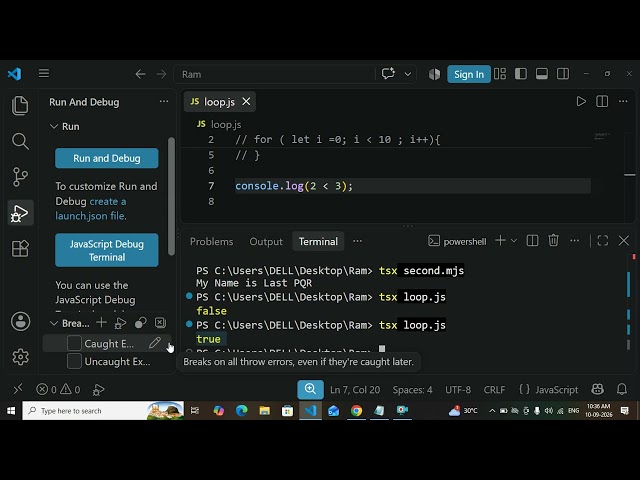
Task: Select the Terminal tab
Action: click(318, 242)
